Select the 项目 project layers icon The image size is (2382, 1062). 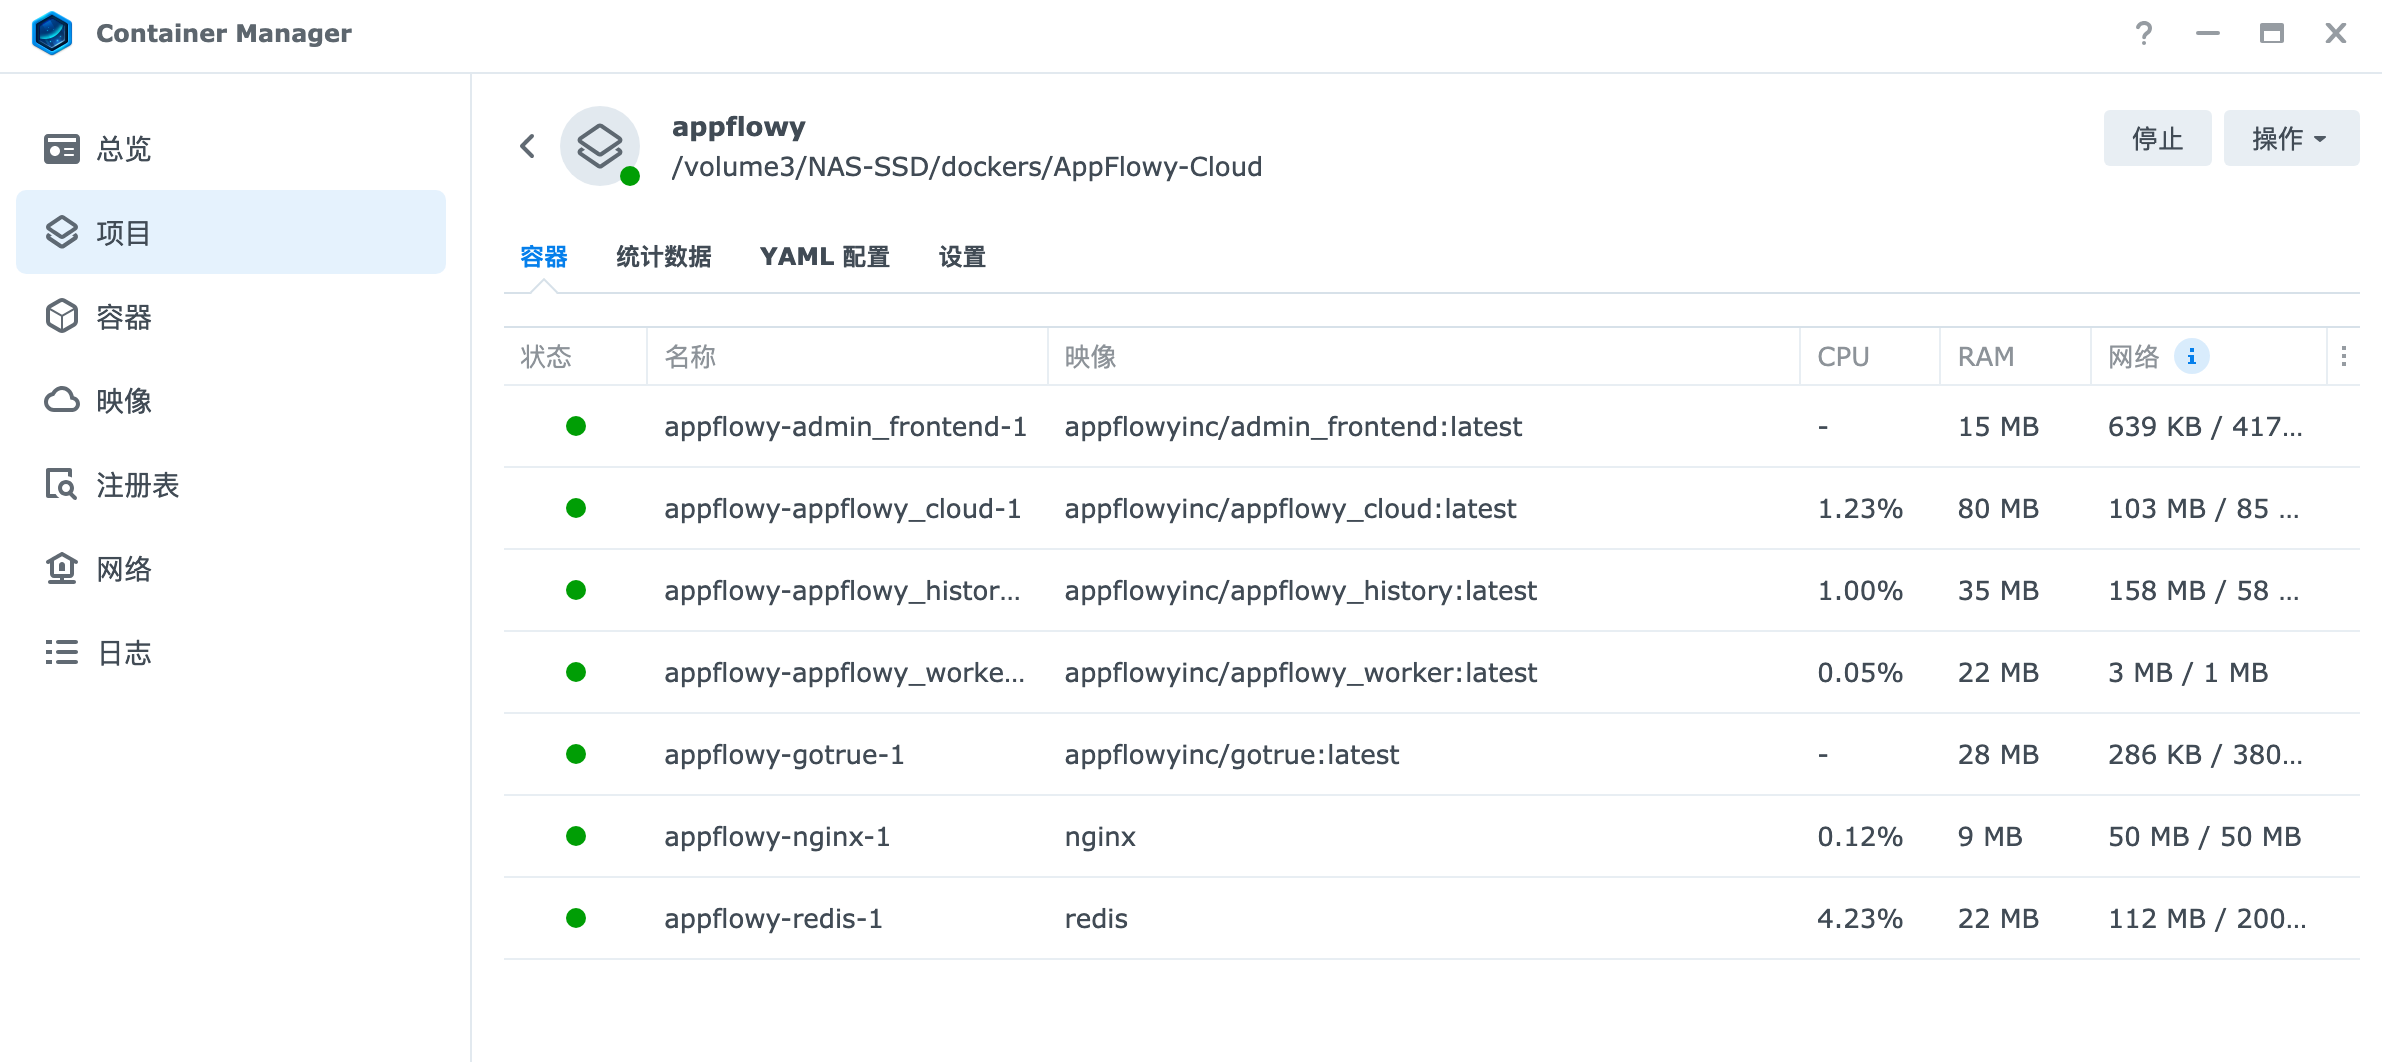(x=62, y=232)
